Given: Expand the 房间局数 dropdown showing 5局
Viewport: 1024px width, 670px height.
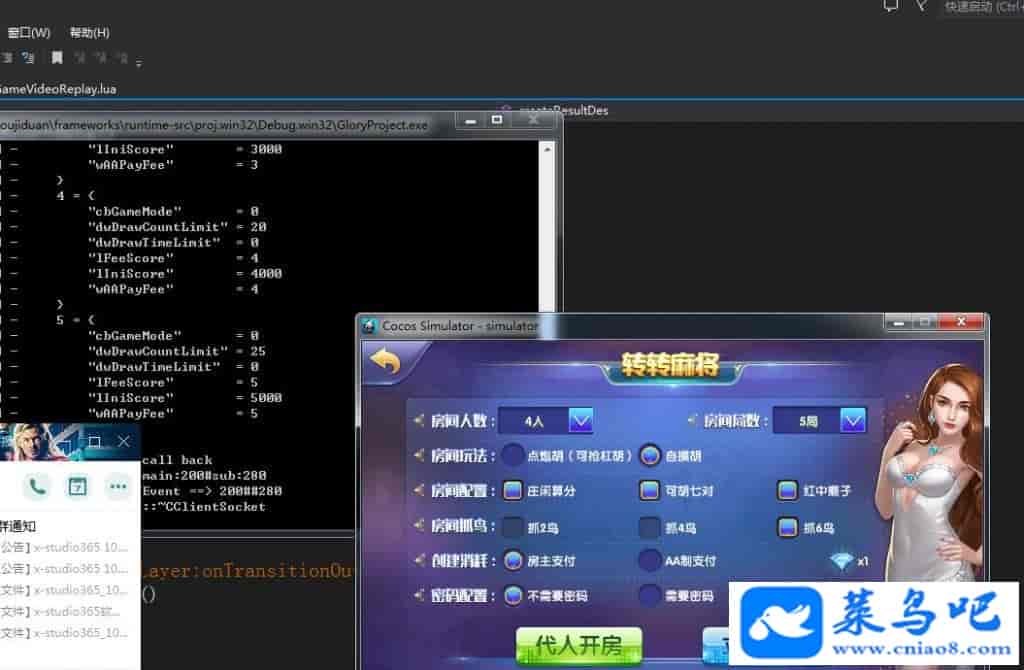Looking at the screenshot, I should 853,421.
